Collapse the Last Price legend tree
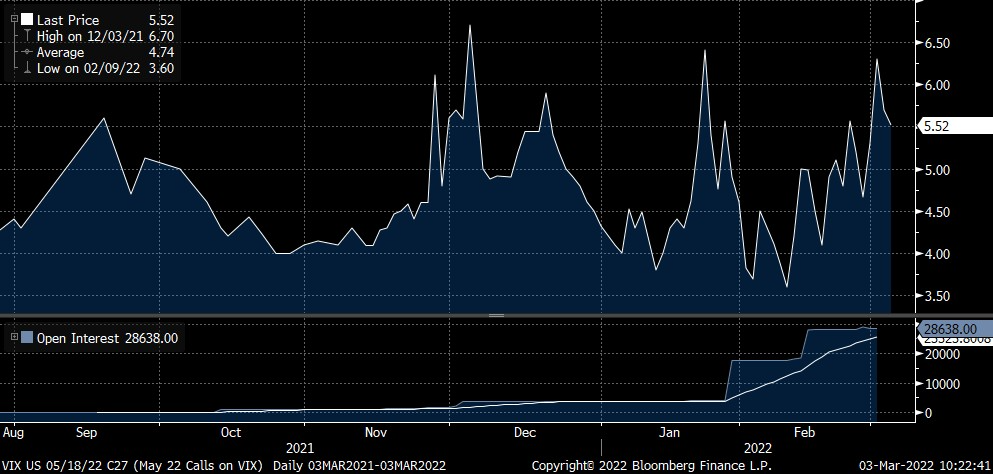The image size is (993, 474). coord(14,19)
